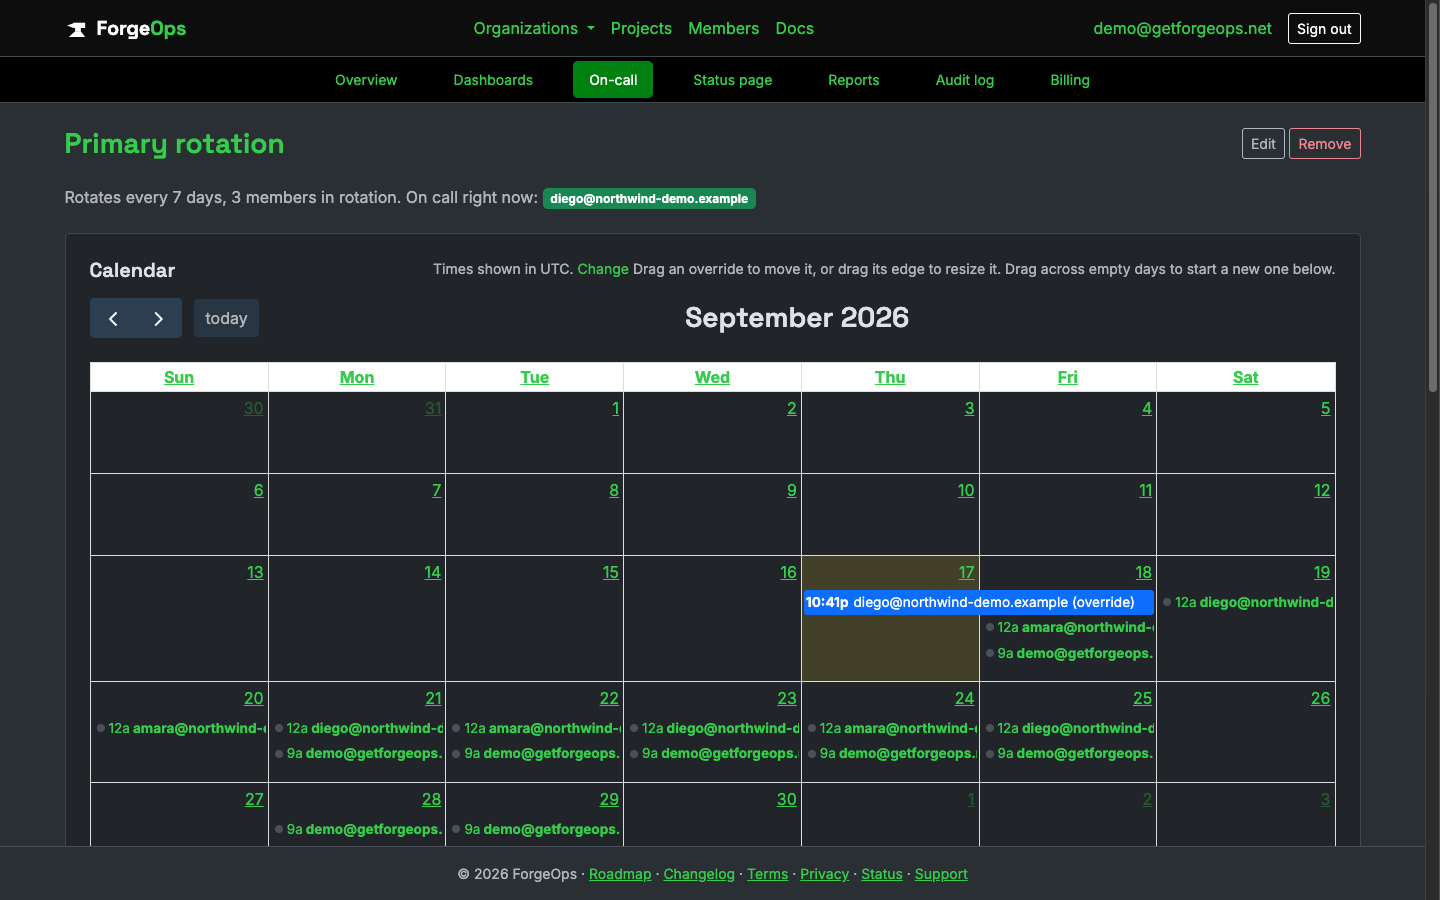Screen dimensions: 1440x900
Task: Click the Sign out button
Action: (1324, 29)
